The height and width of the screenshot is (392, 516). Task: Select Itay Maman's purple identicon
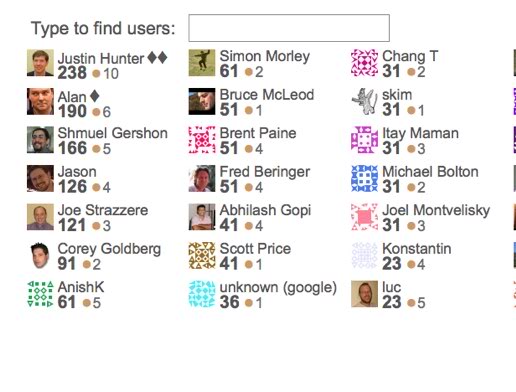[365, 140]
